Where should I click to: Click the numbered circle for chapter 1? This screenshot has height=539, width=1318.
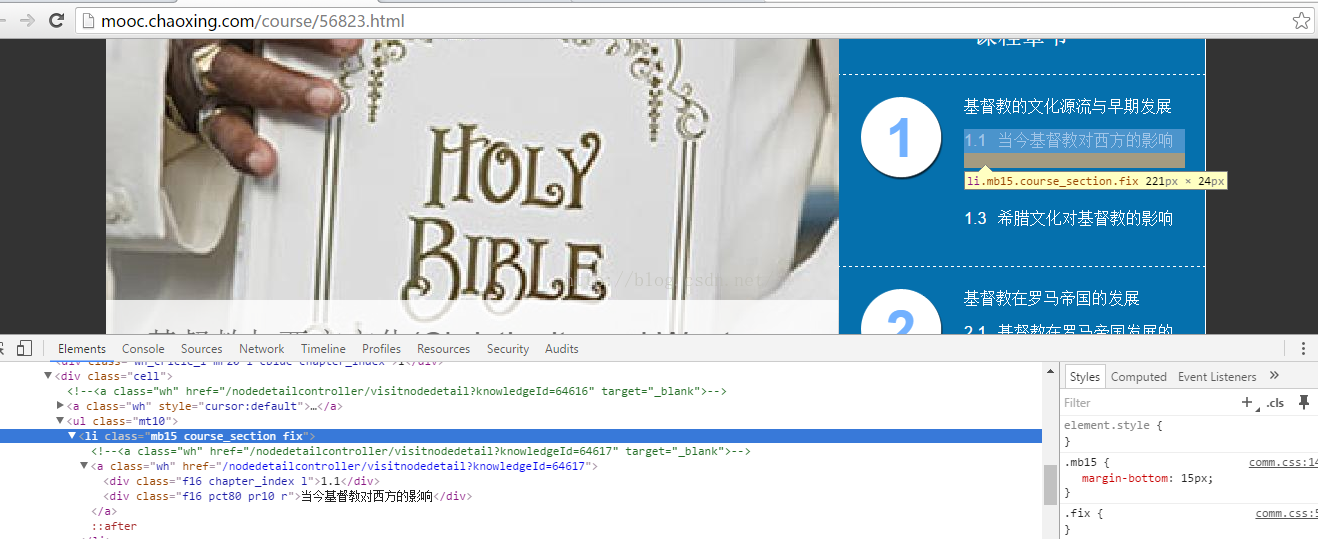coord(900,138)
